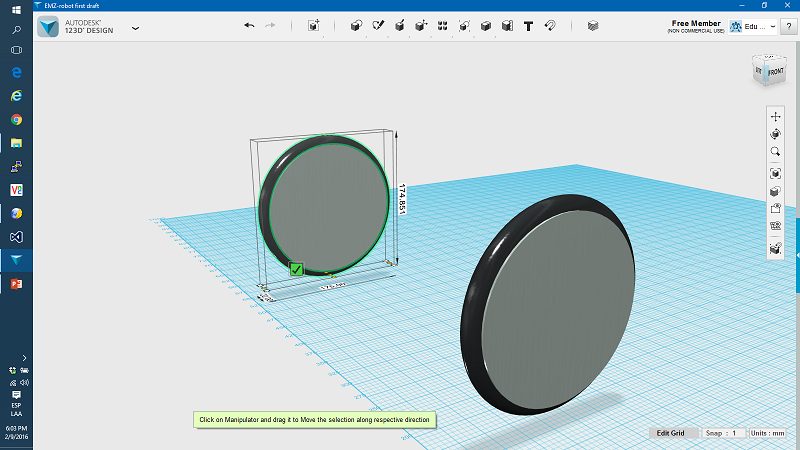Click the volume icon in system tray
This screenshot has height=450, width=800.
coord(24,383)
